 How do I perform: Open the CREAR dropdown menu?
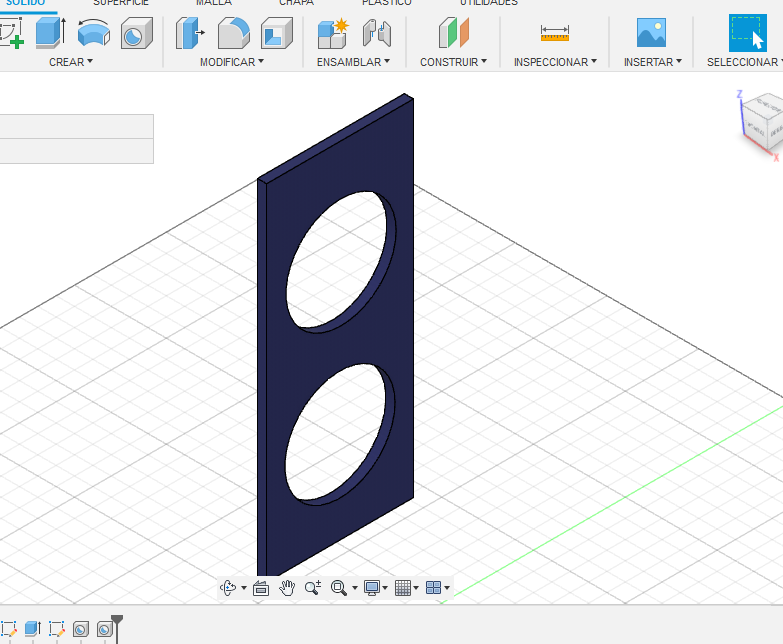tap(71, 62)
